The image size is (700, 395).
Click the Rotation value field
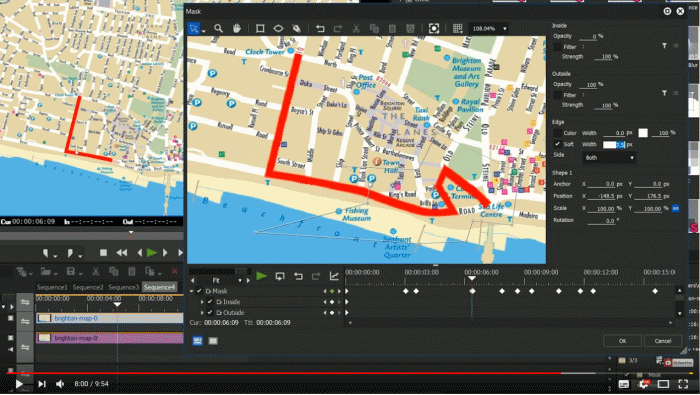click(x=601, y=220)
